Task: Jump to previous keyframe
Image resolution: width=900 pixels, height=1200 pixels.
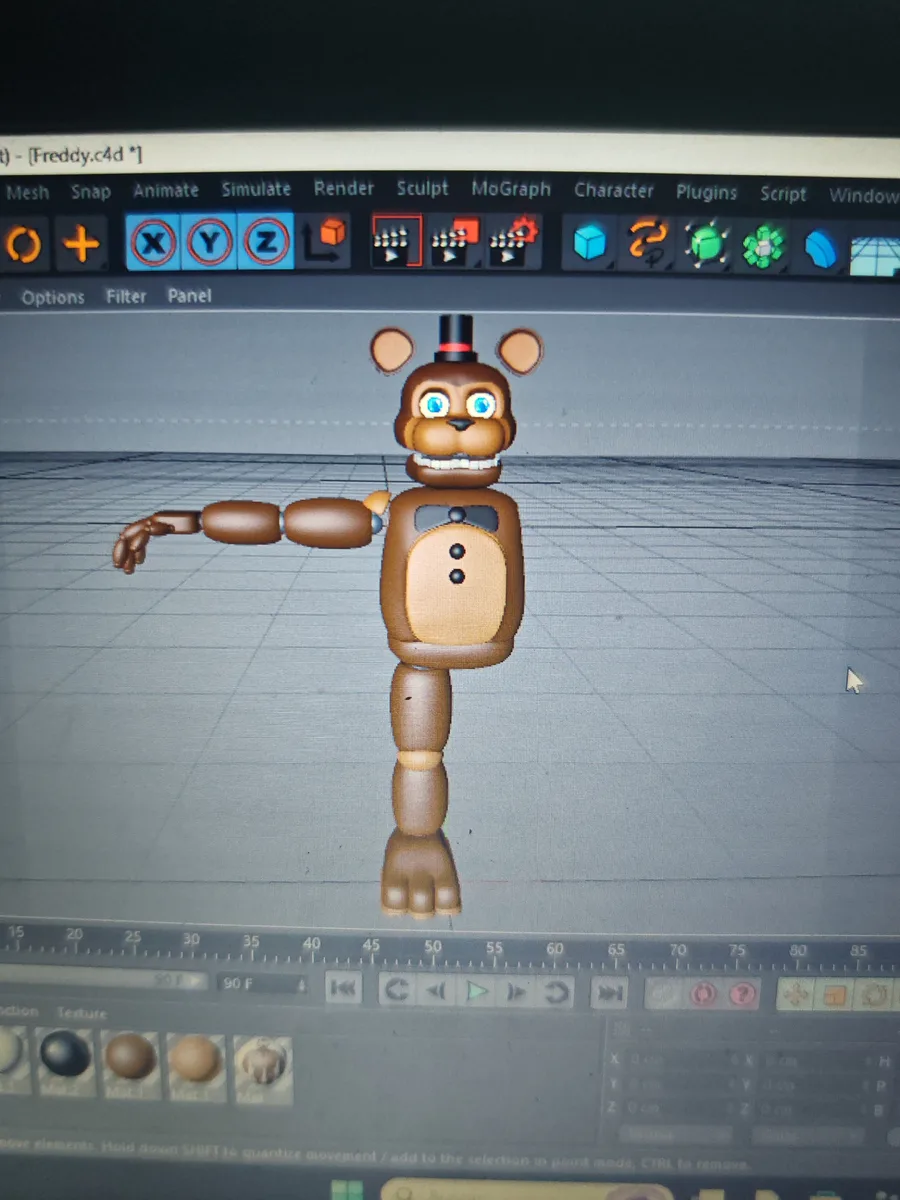Action: coord(397,990)
